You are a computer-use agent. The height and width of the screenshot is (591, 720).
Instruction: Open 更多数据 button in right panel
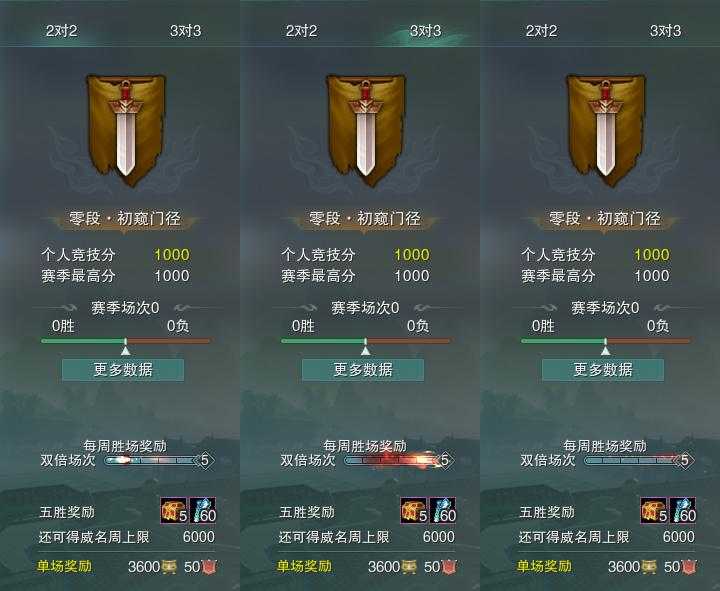[603, 370]
